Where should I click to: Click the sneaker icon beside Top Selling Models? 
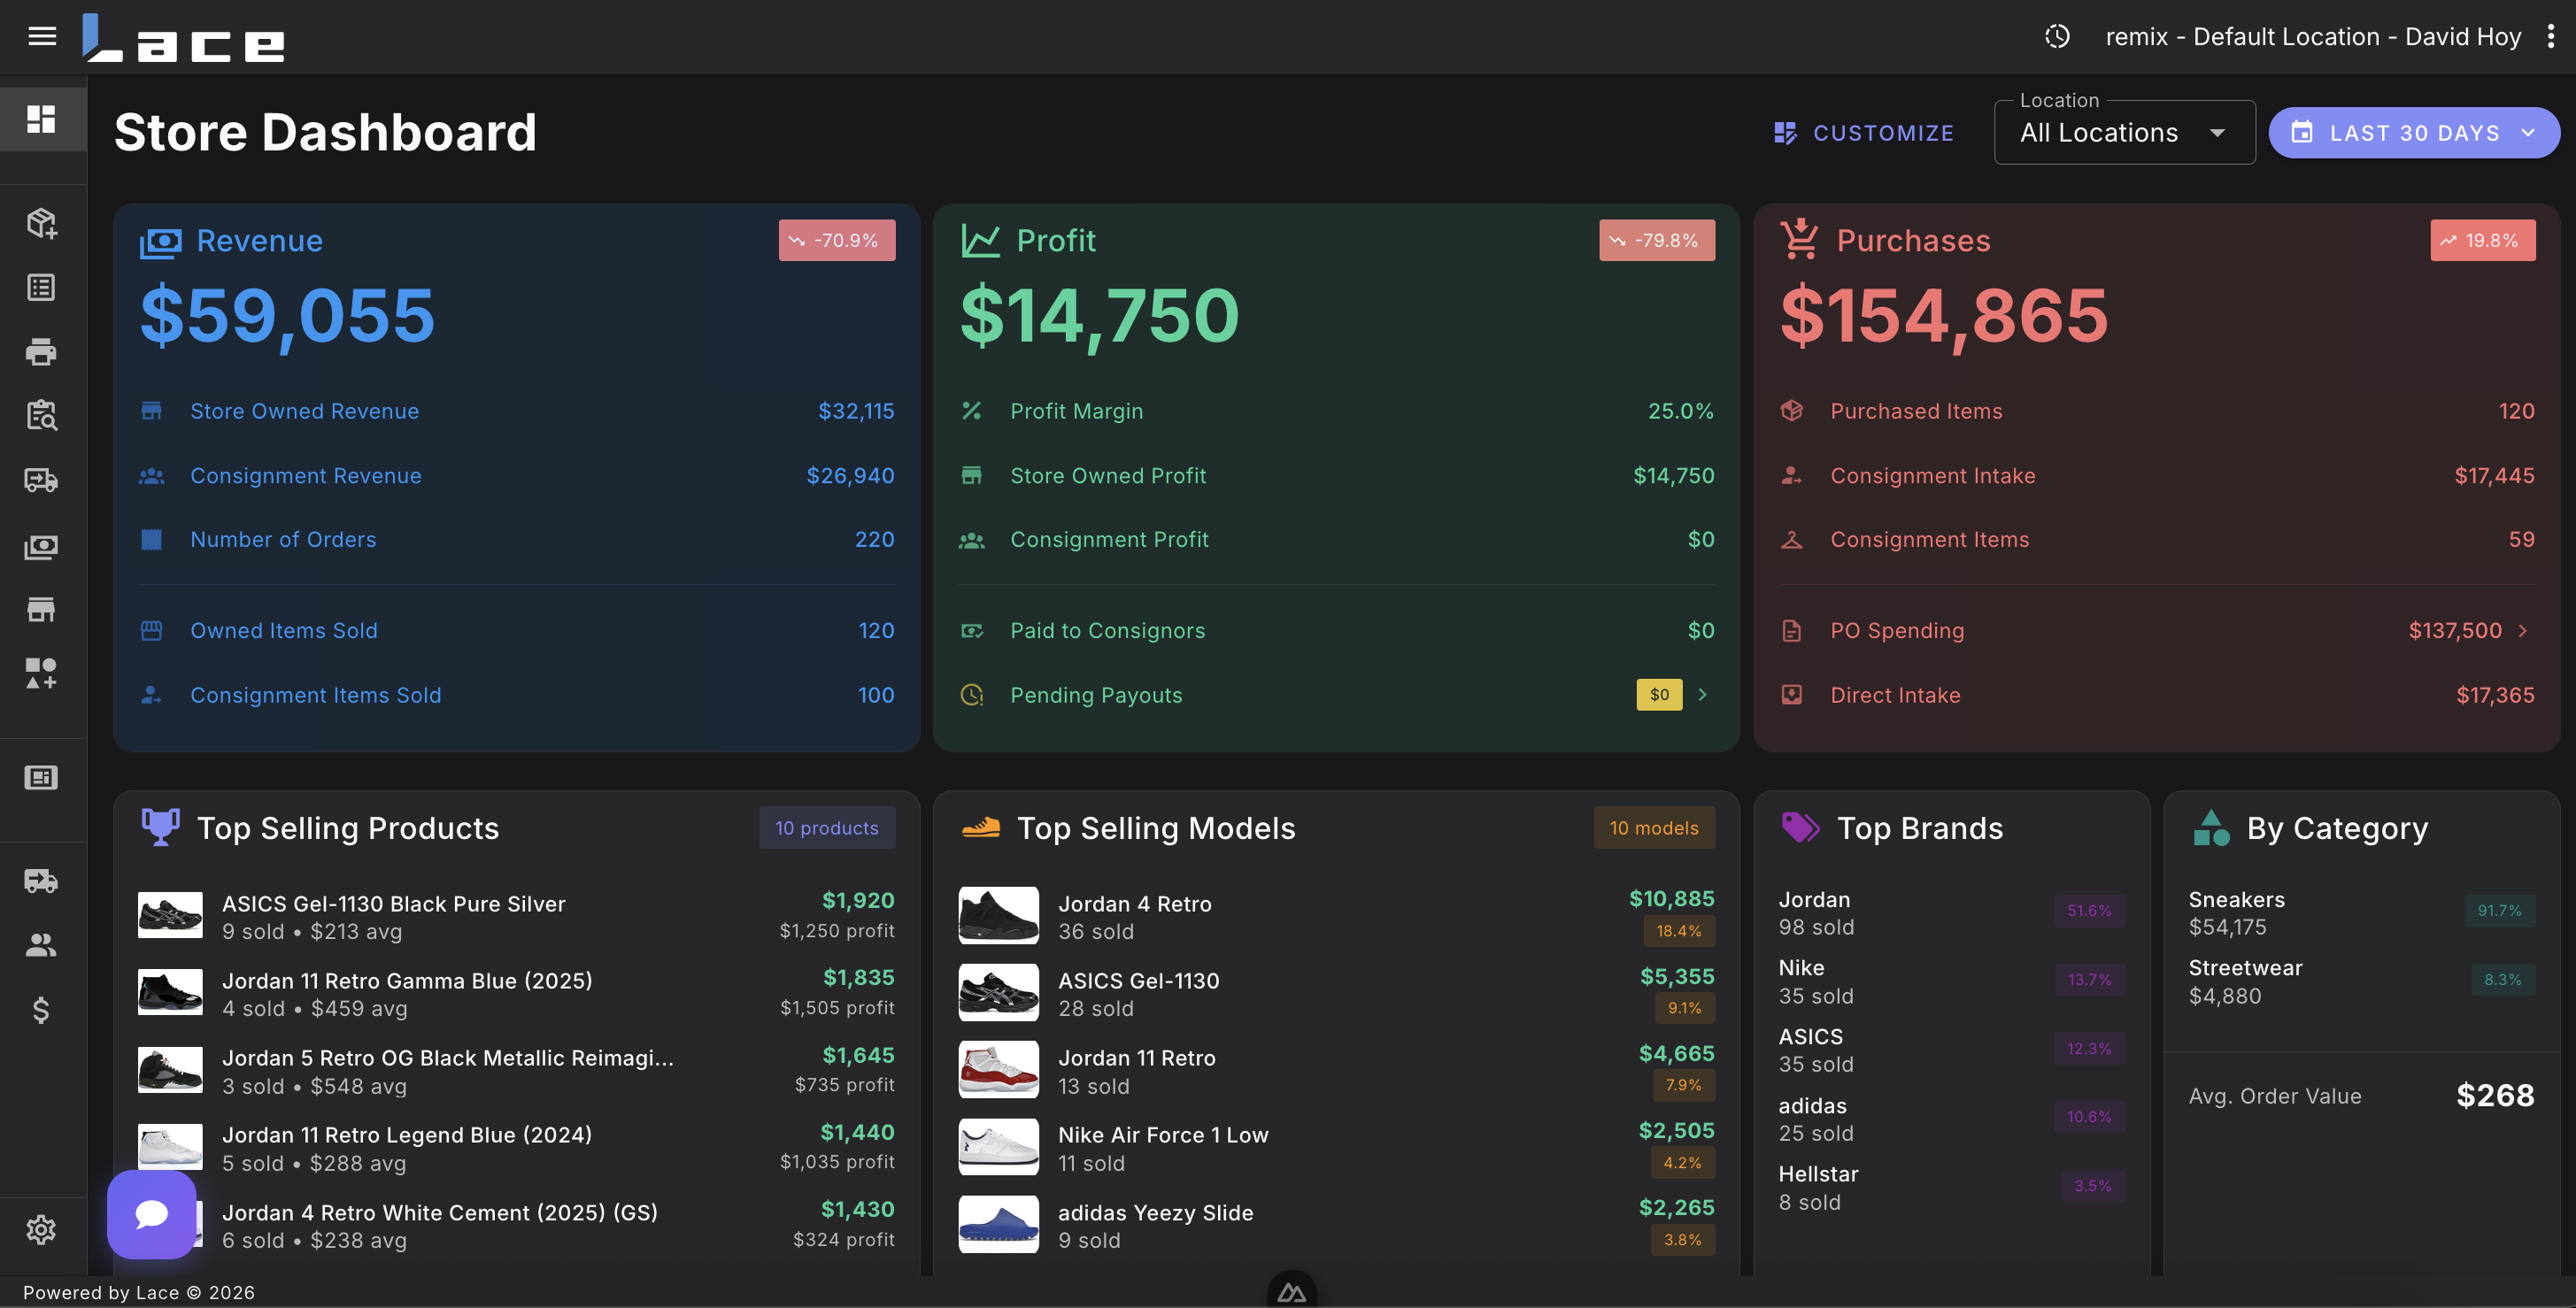[x=980, y=827]
